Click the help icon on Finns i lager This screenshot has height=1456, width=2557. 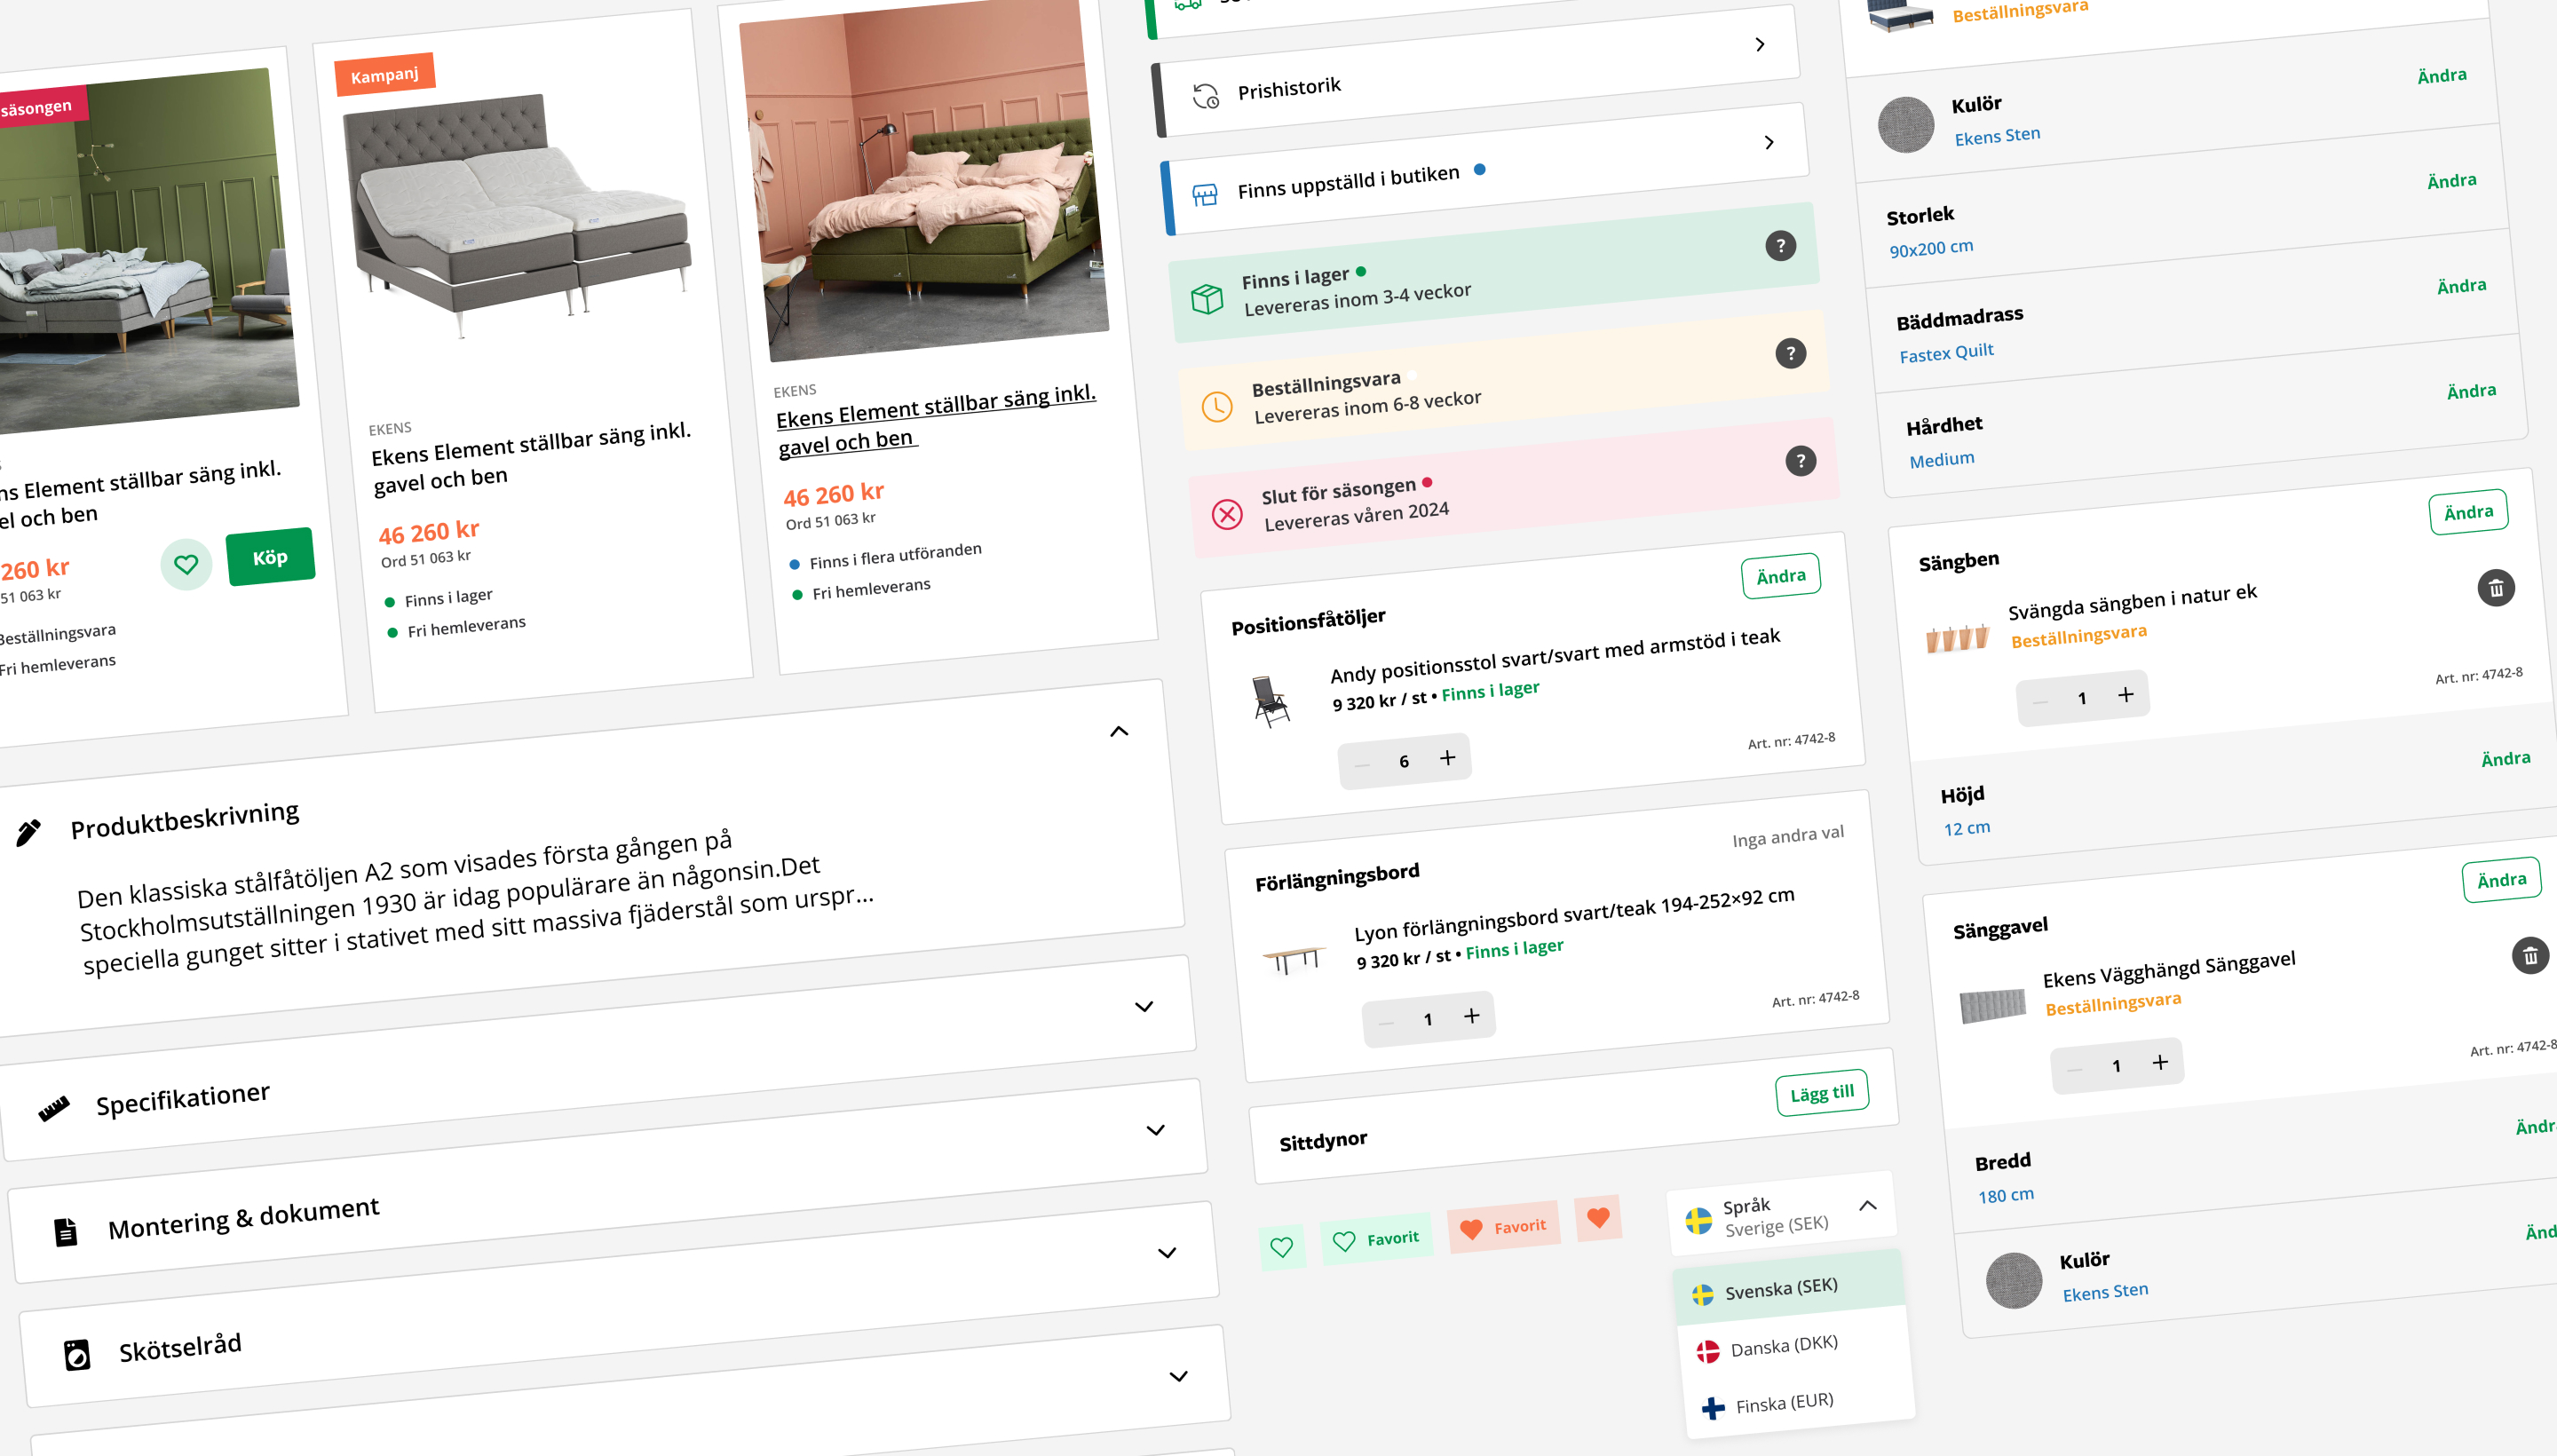coord(1780,246)
